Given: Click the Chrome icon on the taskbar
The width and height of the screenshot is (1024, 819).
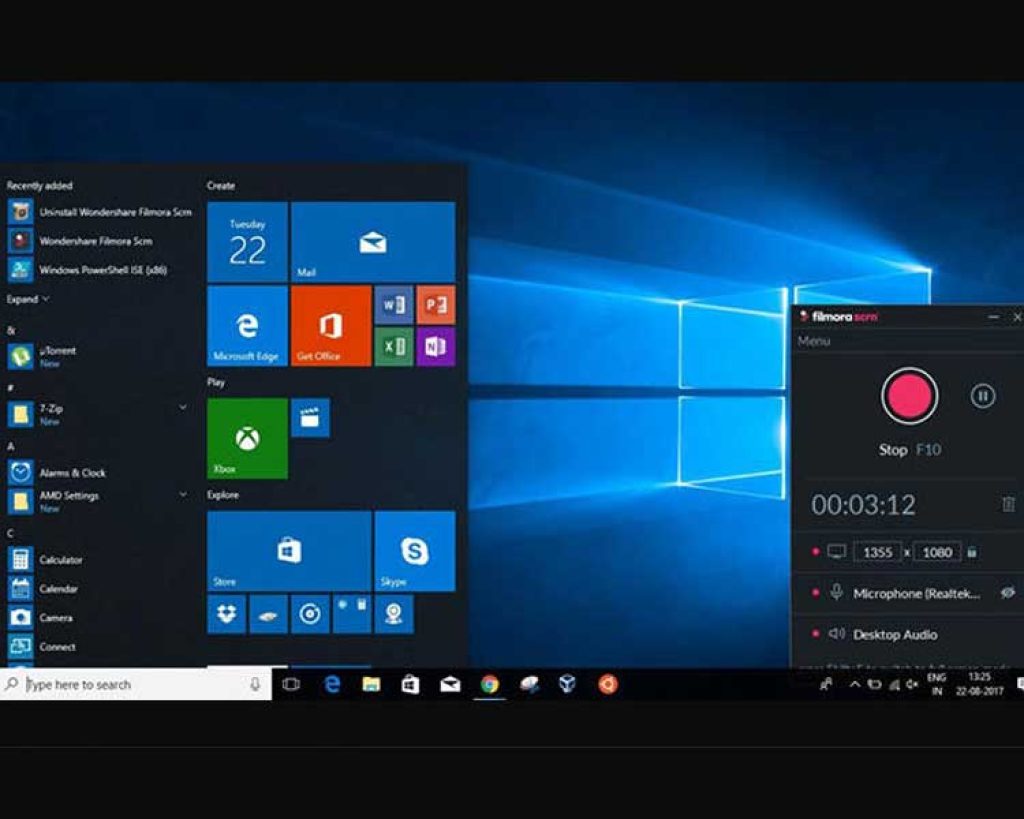Looking at the screenshot, I should [489, 684].
